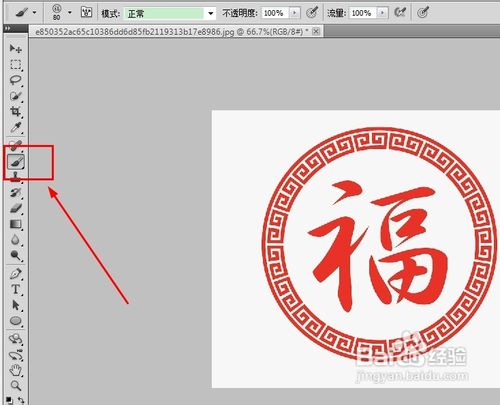Select the Quick Selection tool

coord(15,96)
